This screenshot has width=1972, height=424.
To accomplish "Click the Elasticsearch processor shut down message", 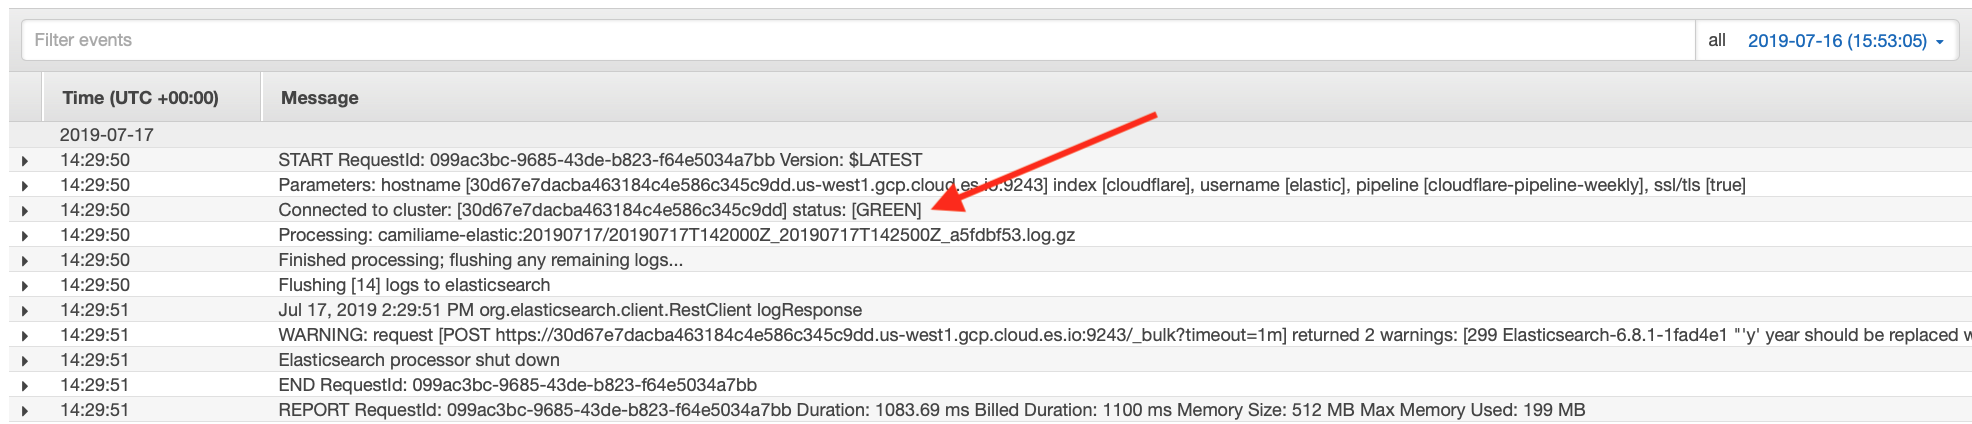I will (419, 360).
